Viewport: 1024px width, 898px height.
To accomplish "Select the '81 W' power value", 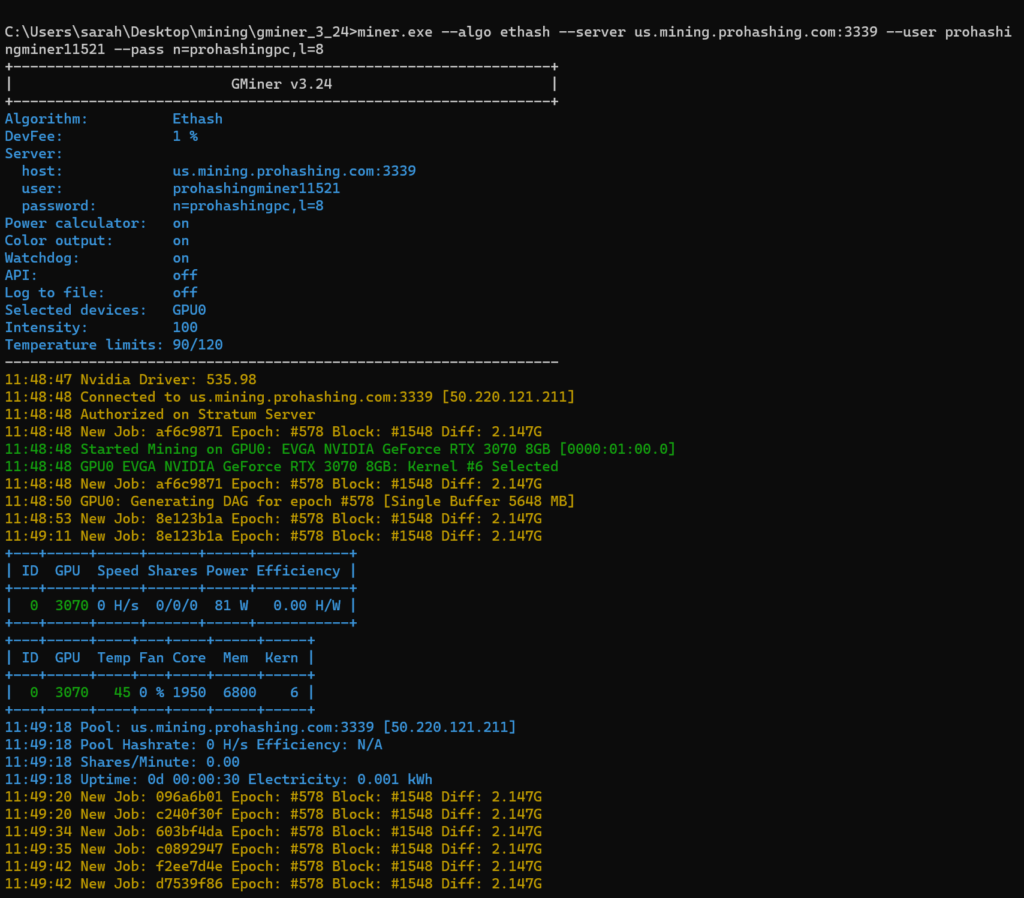I will (x=231, y=605).
